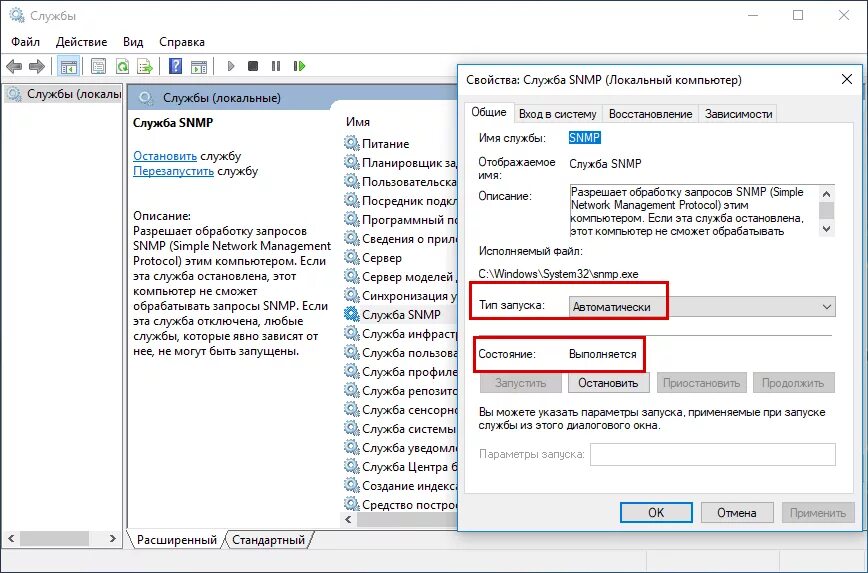Viewport: 868px width, 573px height.
Task: Close the SNMP properties dialog
Action: point(846,79)
